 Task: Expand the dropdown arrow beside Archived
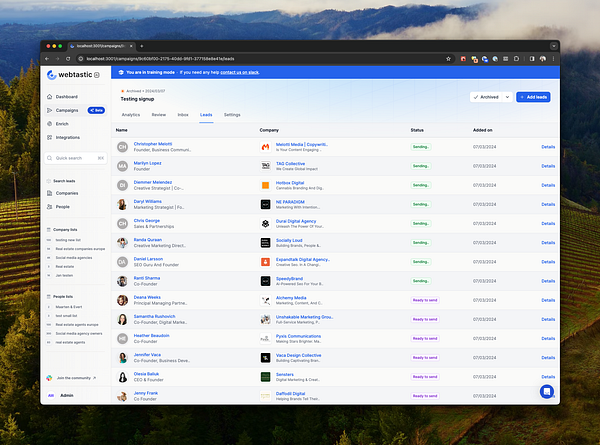(507, 97)
